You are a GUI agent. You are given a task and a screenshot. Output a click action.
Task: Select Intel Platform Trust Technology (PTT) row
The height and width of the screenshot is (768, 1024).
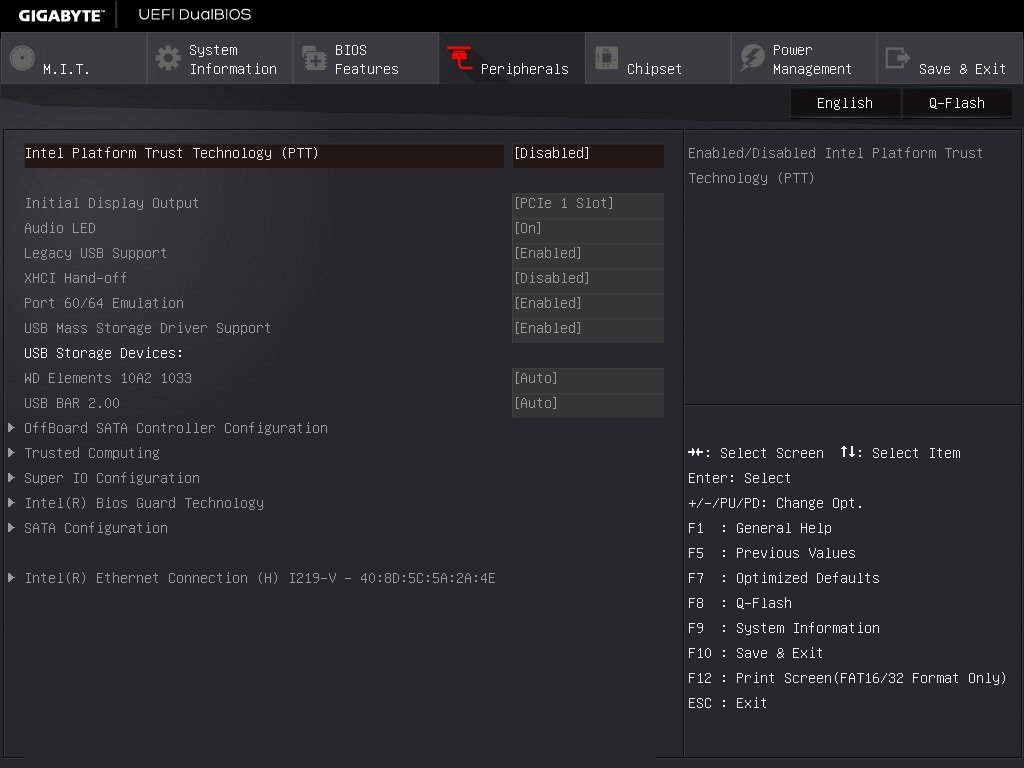pos(264,154)
